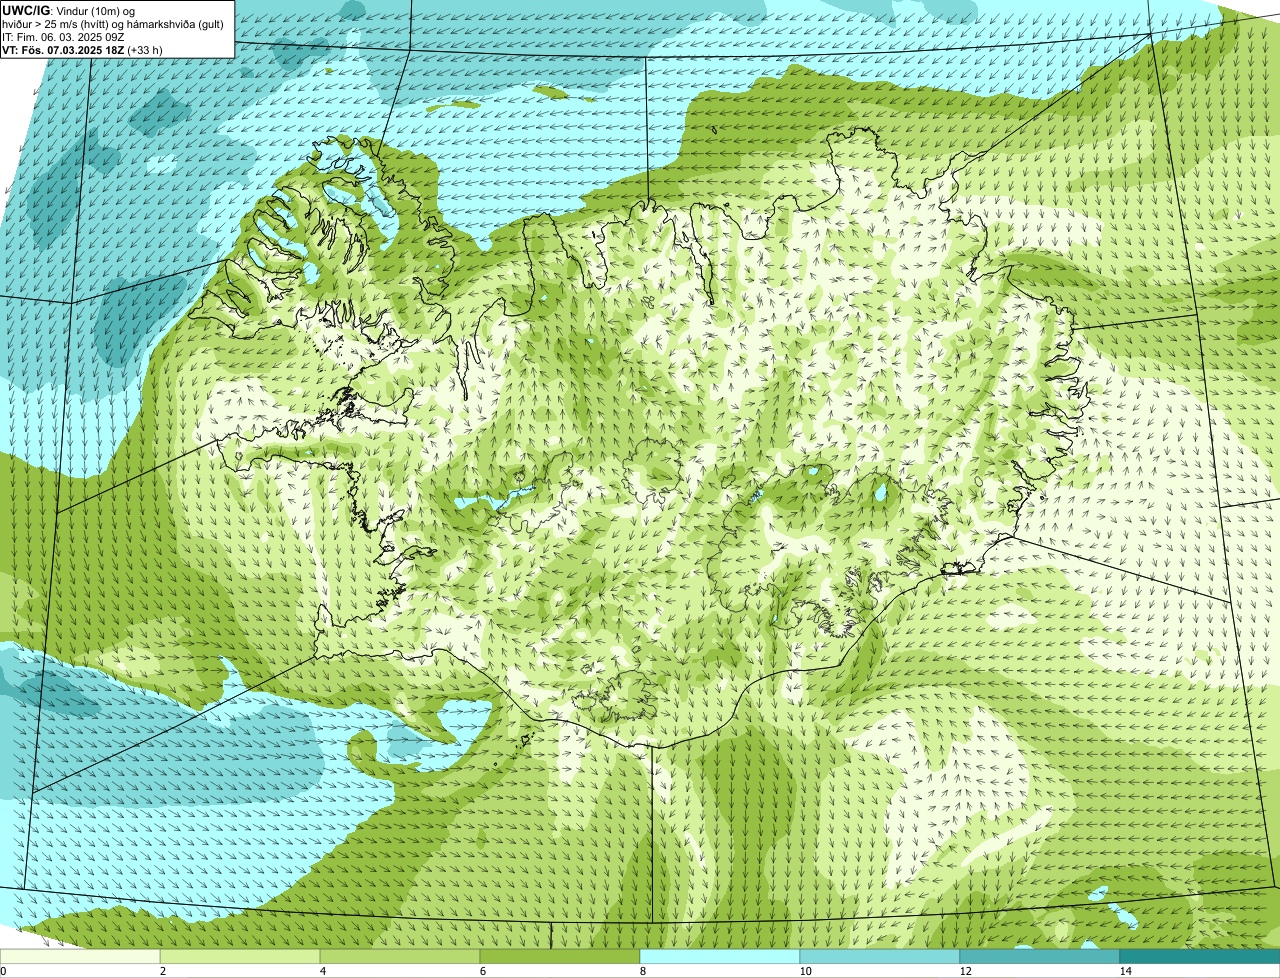
Task: Click the 'IT: Fim. 06. 03. 2025 09Z' line
Action: click(x=63, y=36)
